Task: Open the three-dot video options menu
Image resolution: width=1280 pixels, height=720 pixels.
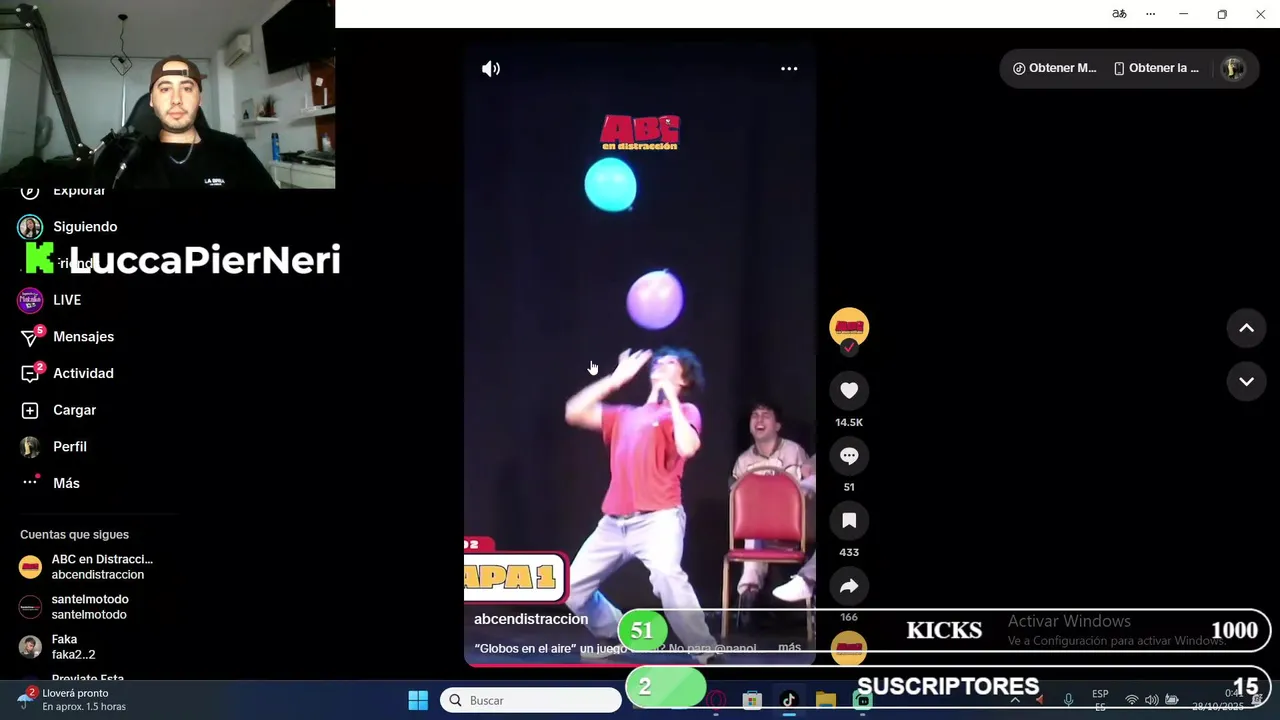Action: (x=789, y=69)
